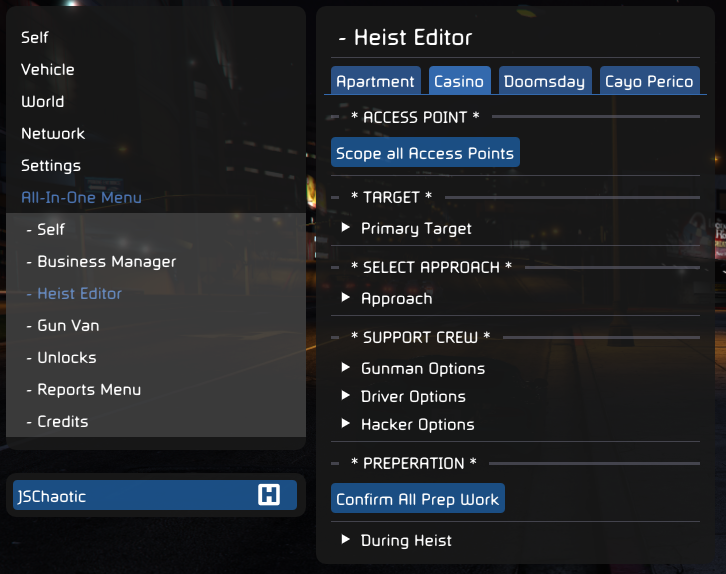Open Settings in the sidebar

click(x=51, y=166)
